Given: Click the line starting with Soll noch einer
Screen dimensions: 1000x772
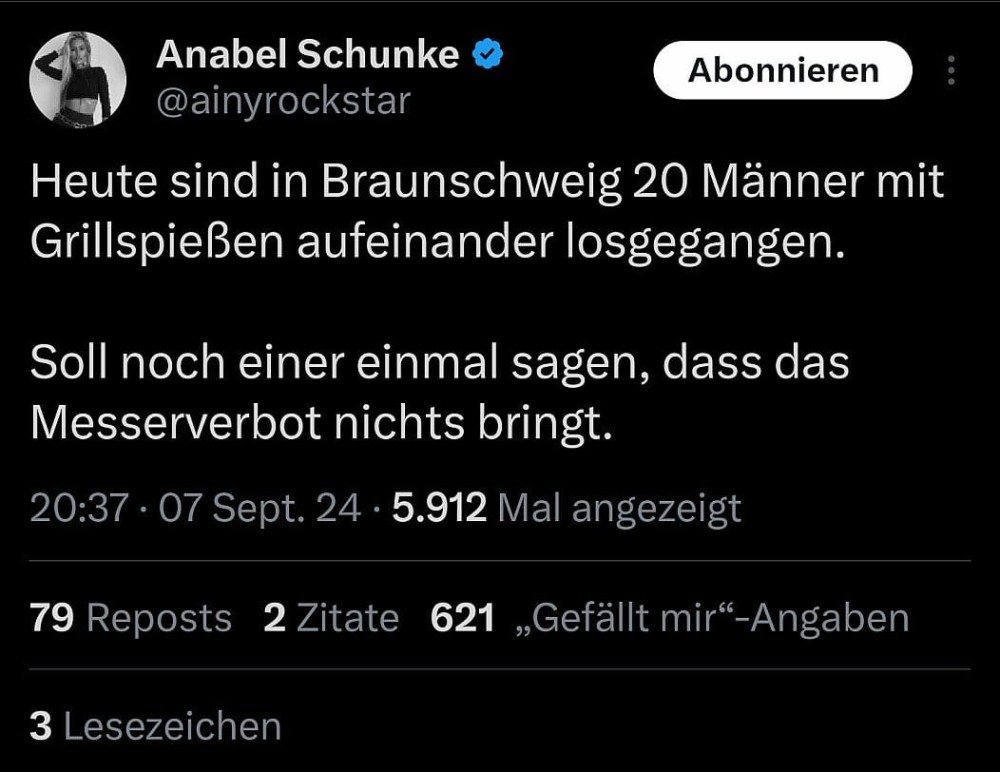Looking at the screenshot, I should 440,364.
